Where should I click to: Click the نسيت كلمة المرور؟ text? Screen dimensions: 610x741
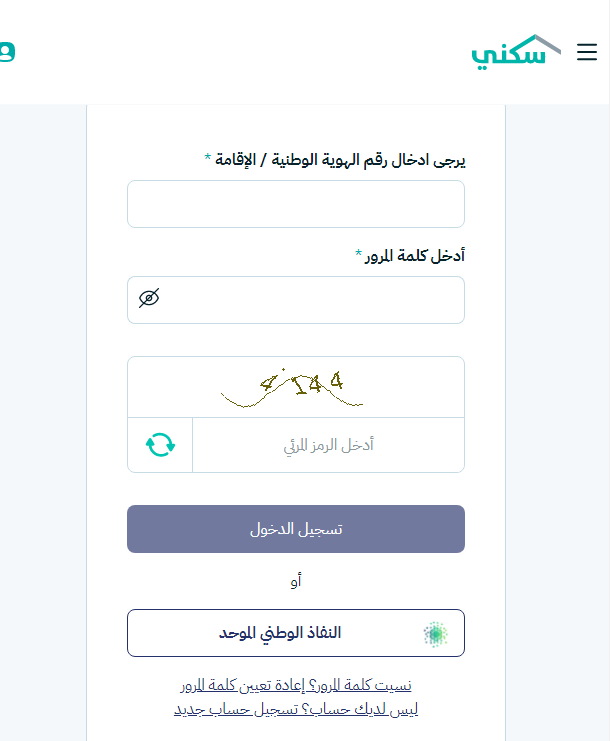click(361, 685)
